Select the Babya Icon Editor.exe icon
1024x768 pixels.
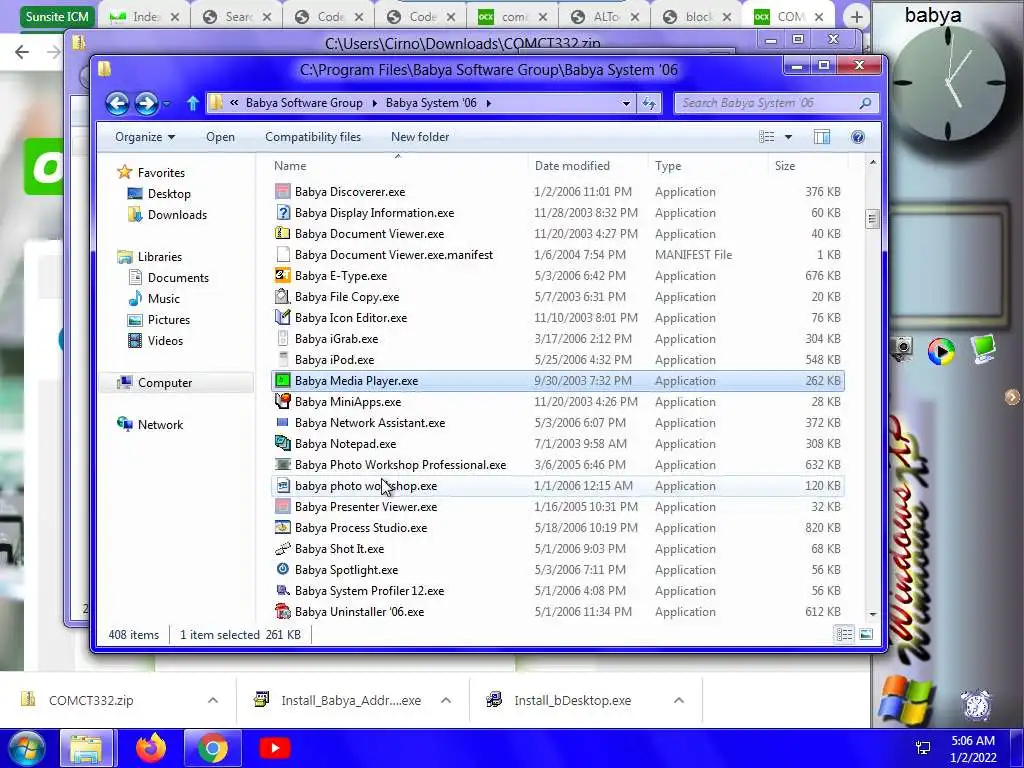coord(282,317)
